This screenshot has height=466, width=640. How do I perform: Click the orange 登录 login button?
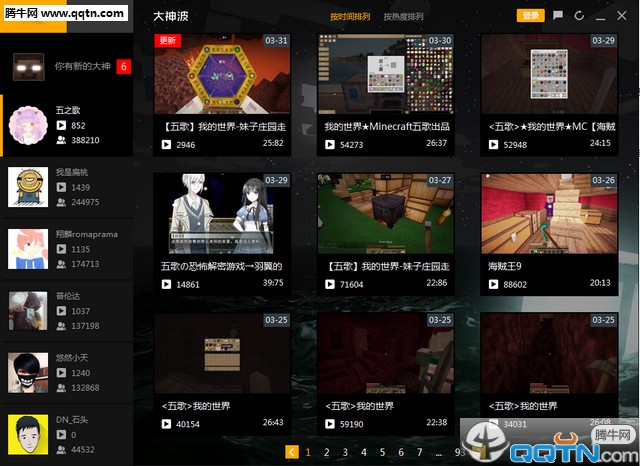click(530, 16)
